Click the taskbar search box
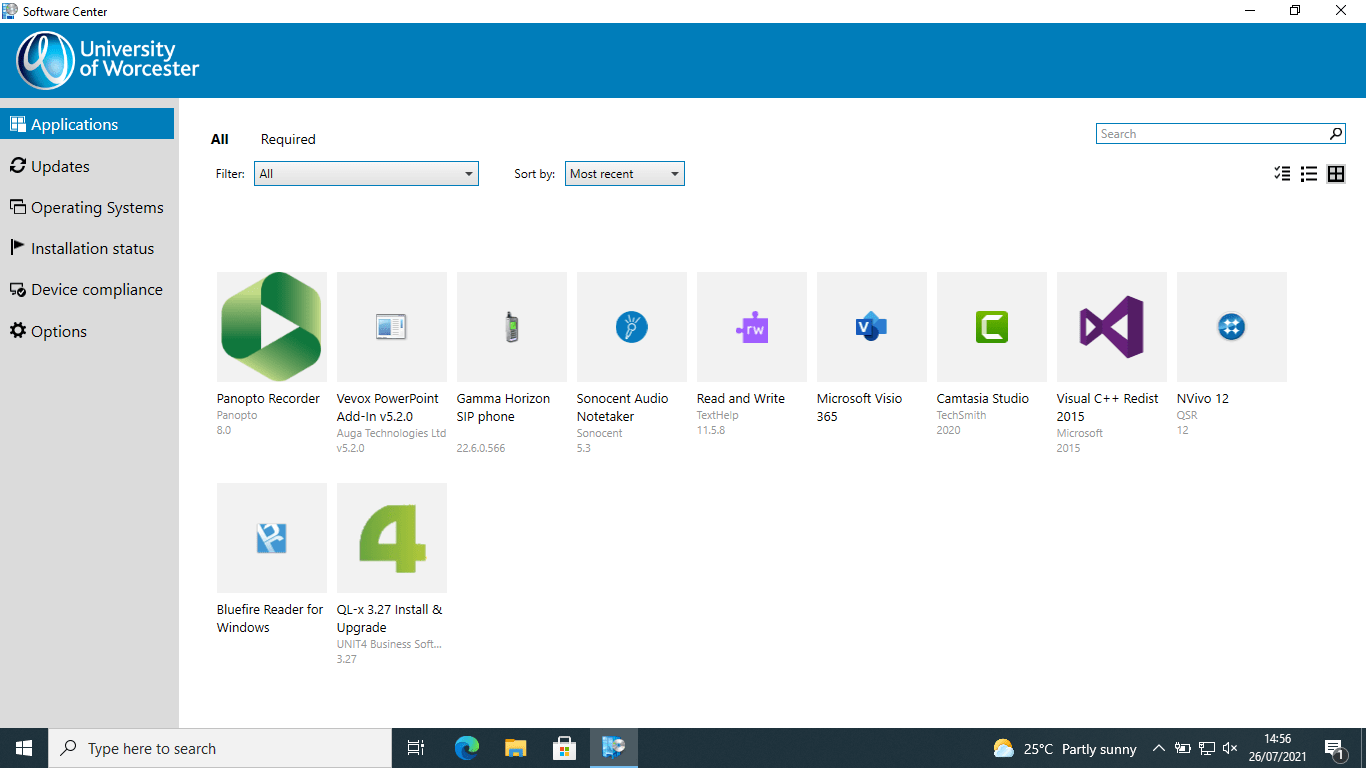This screenshot has height=768, width=1366. (x=220, y=748)
